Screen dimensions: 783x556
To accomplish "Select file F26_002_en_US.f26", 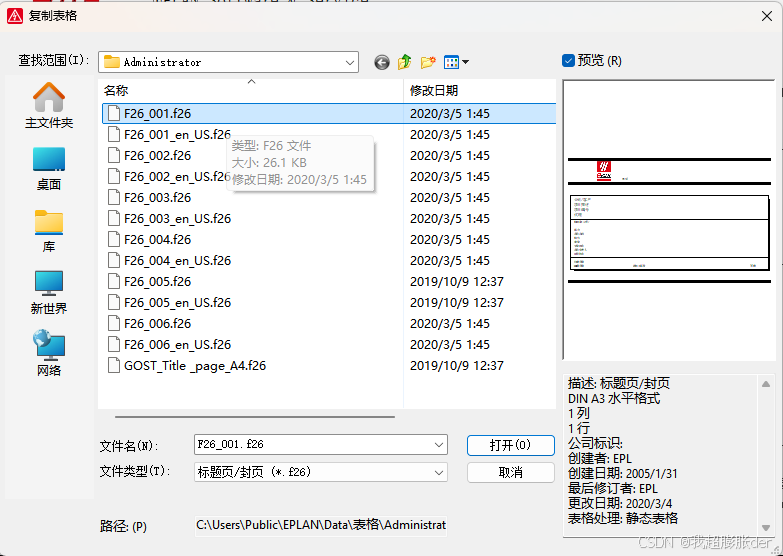I will click(x=177, y=176).
